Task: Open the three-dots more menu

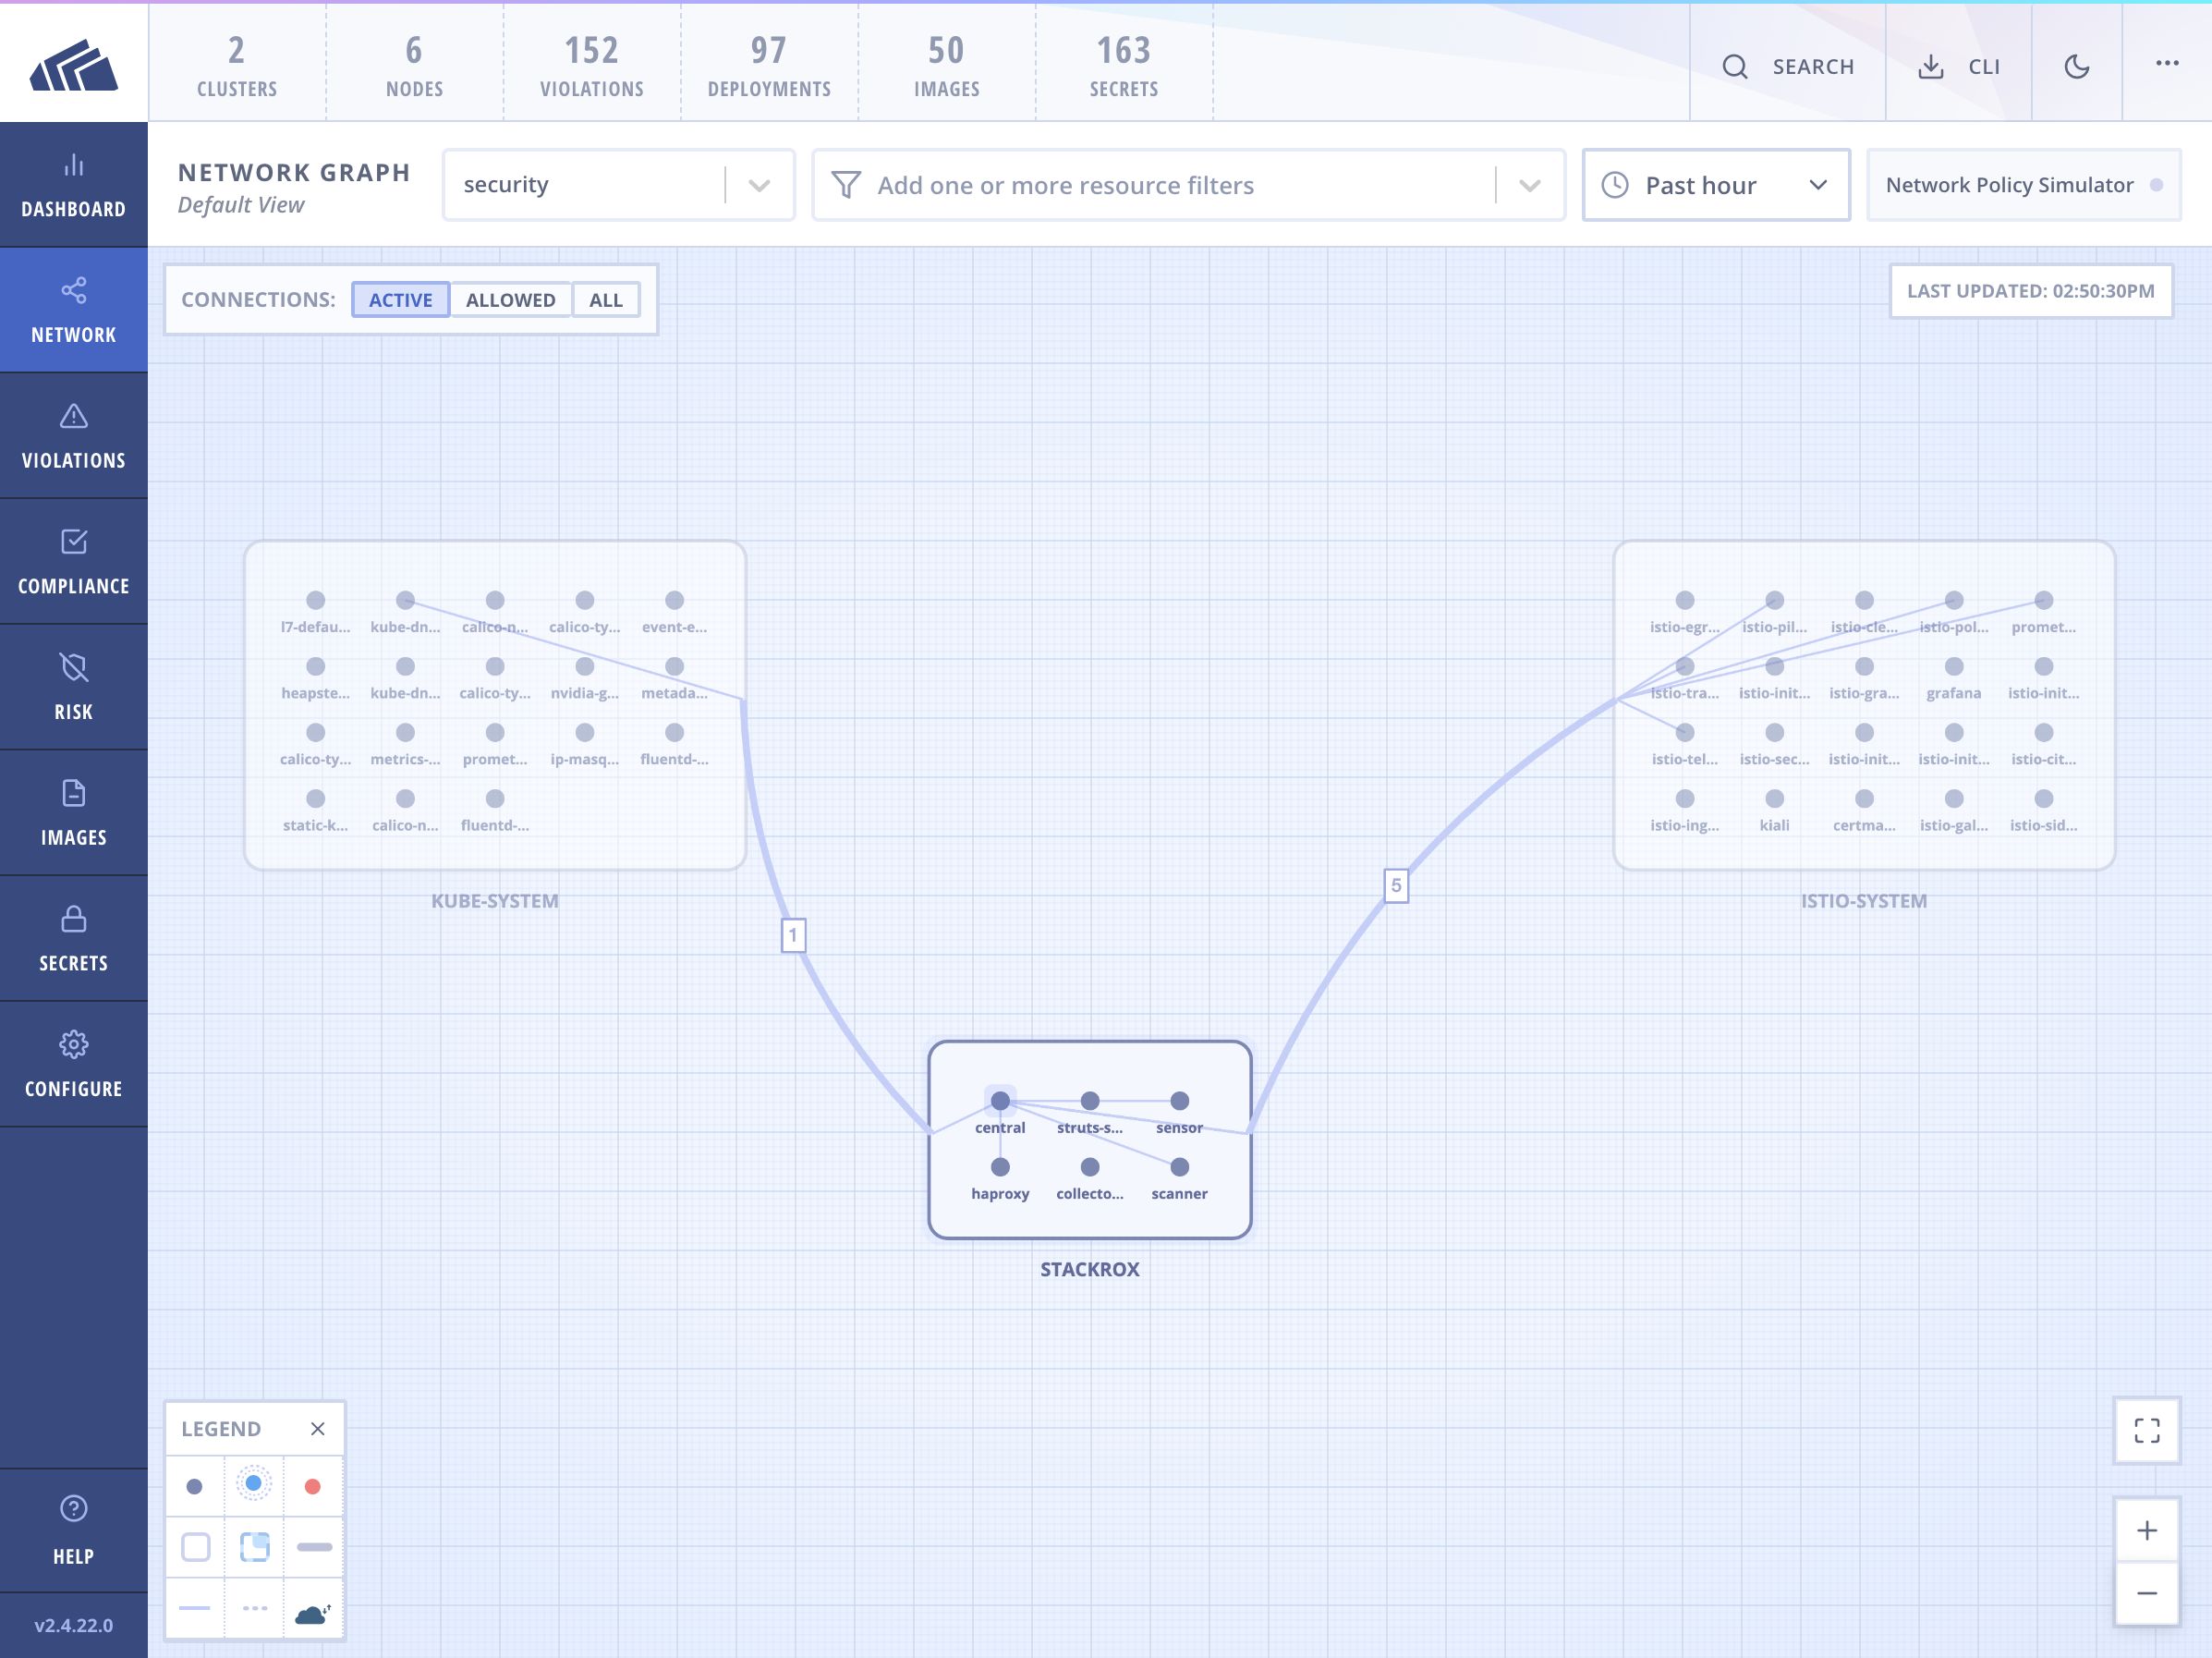Action: point(2167,63)
